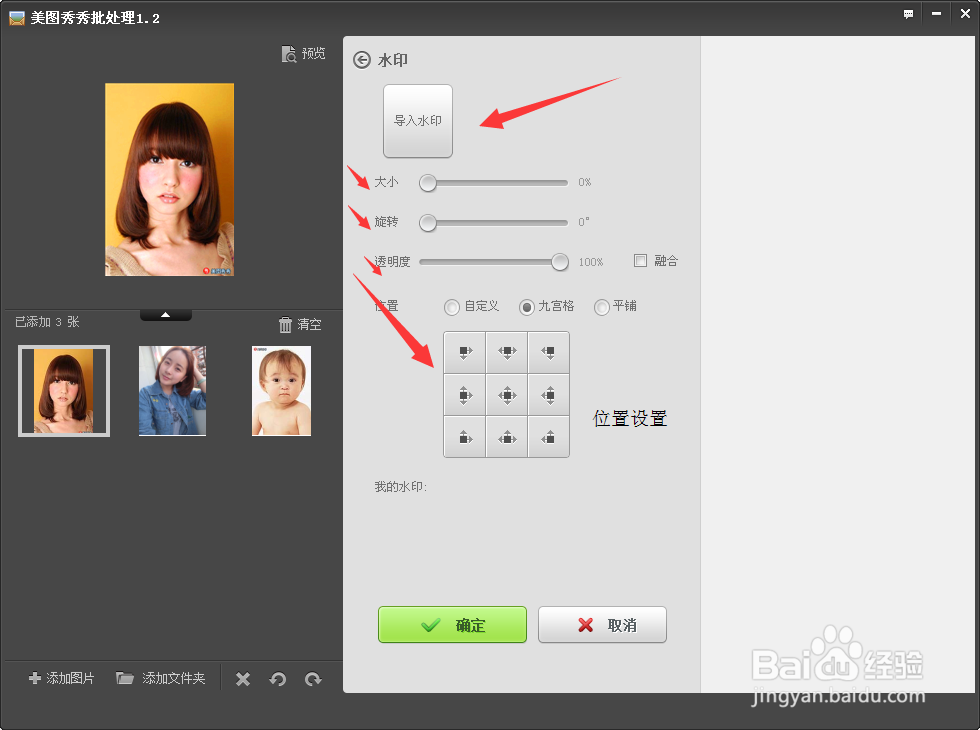Select the bottom-right position in the nine-grid
The height and width of the screenshot is (730, 980).
tap(548, 436)
